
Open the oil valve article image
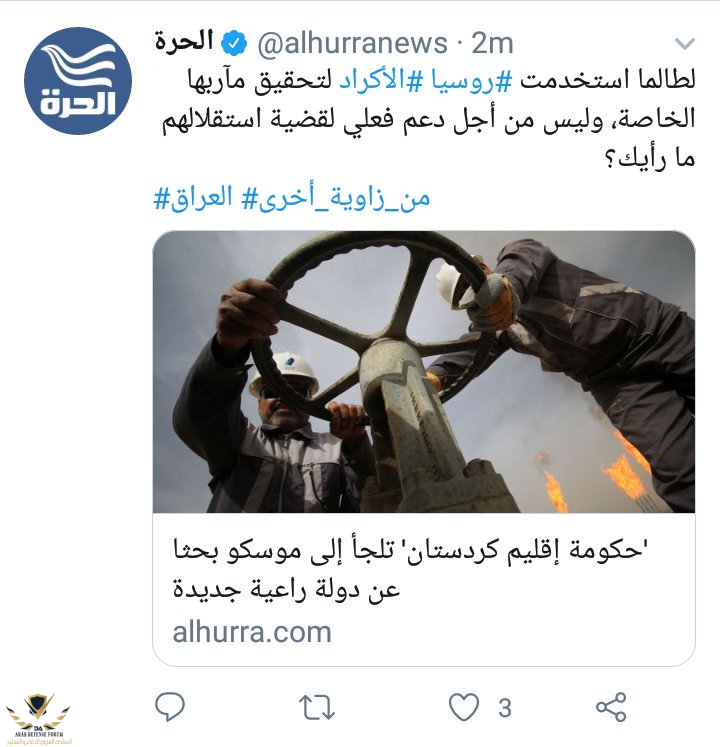point(424,372)
